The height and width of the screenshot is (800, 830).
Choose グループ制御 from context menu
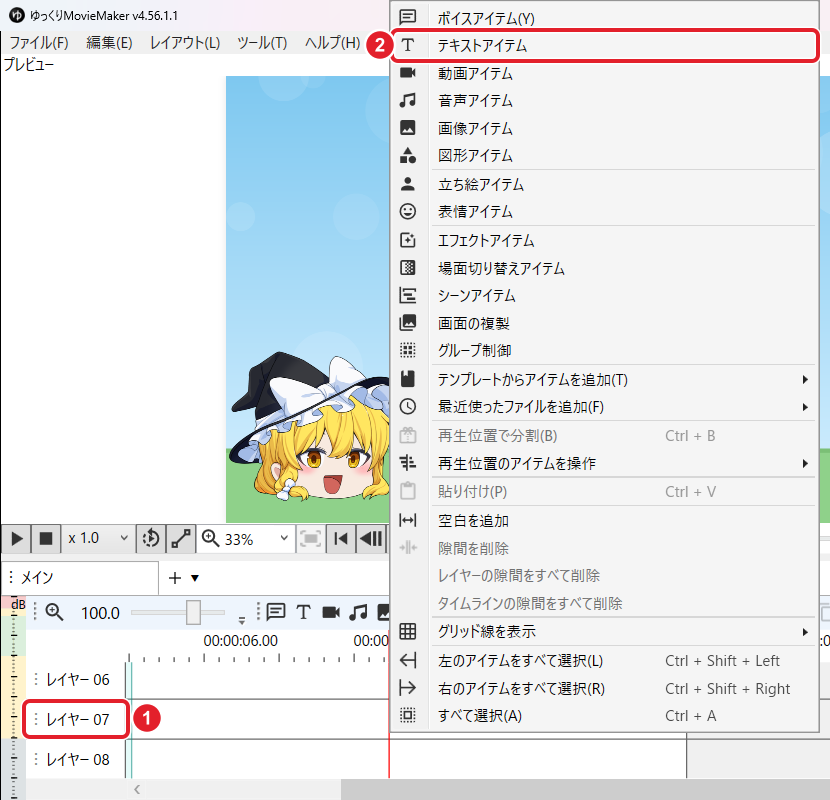point(604,350)
